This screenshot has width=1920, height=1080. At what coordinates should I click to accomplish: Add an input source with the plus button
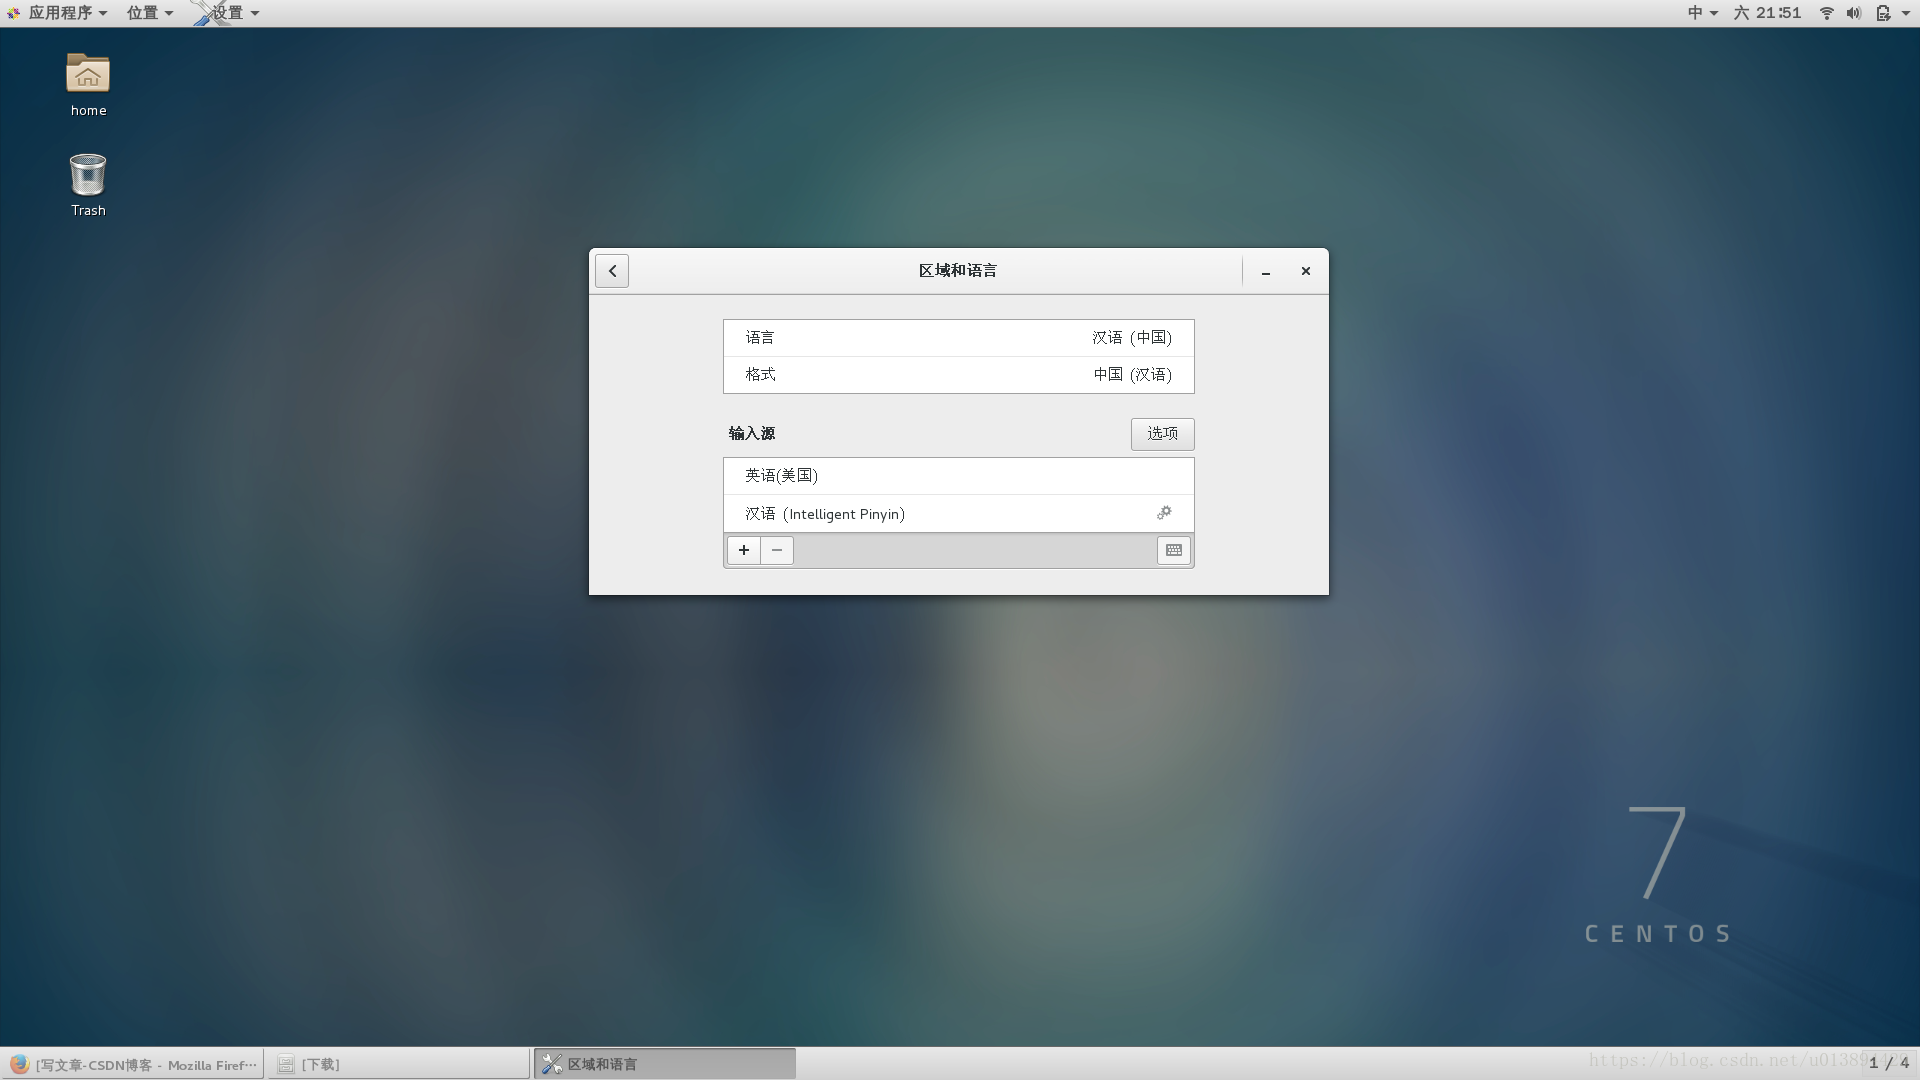tap(744, 550)
